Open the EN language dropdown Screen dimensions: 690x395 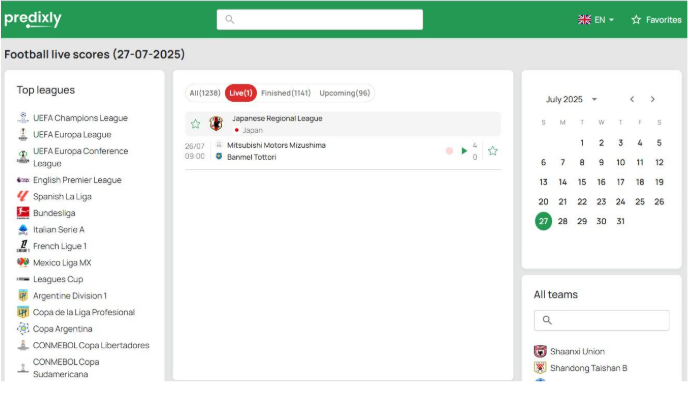(x=596, y=20)
